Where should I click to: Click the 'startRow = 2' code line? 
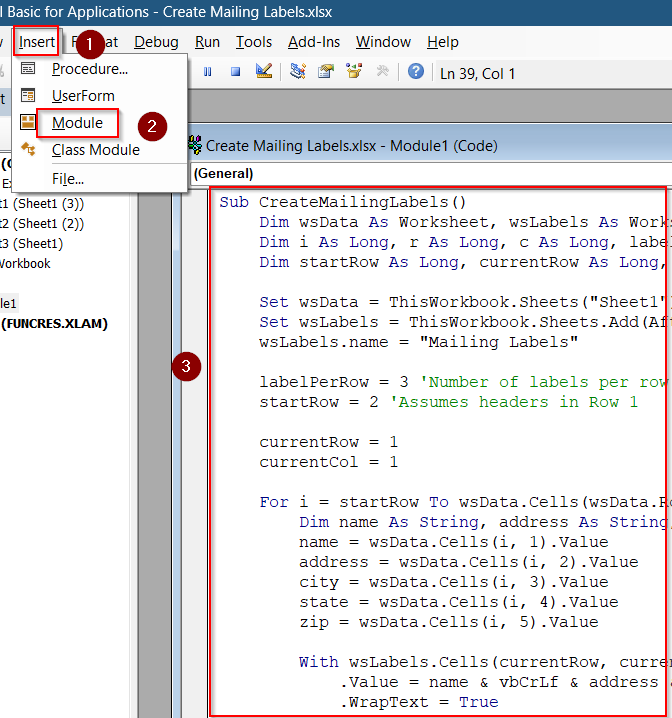tap(449, 403)
